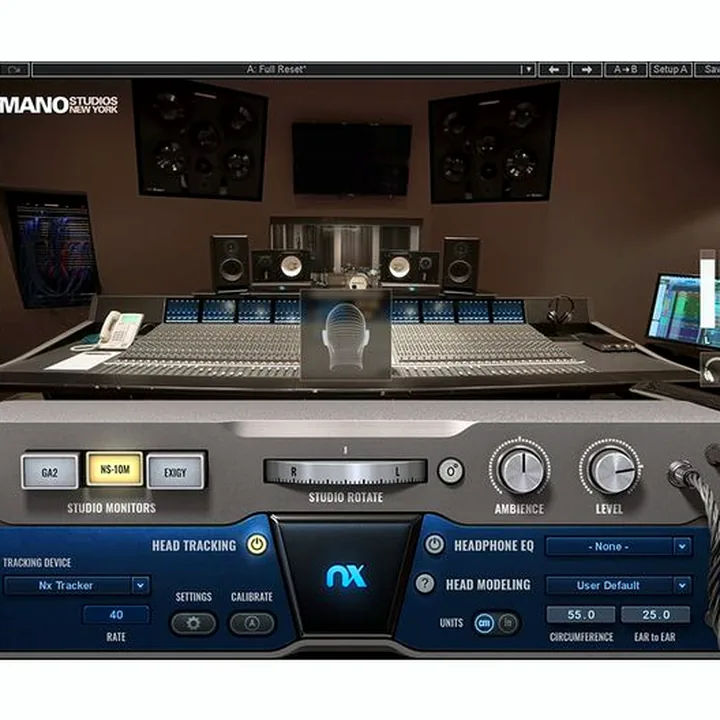Reset studio rotation with 0° button
Screen dimensions: 720x720
pyautogui.click(x=451, y=471)
